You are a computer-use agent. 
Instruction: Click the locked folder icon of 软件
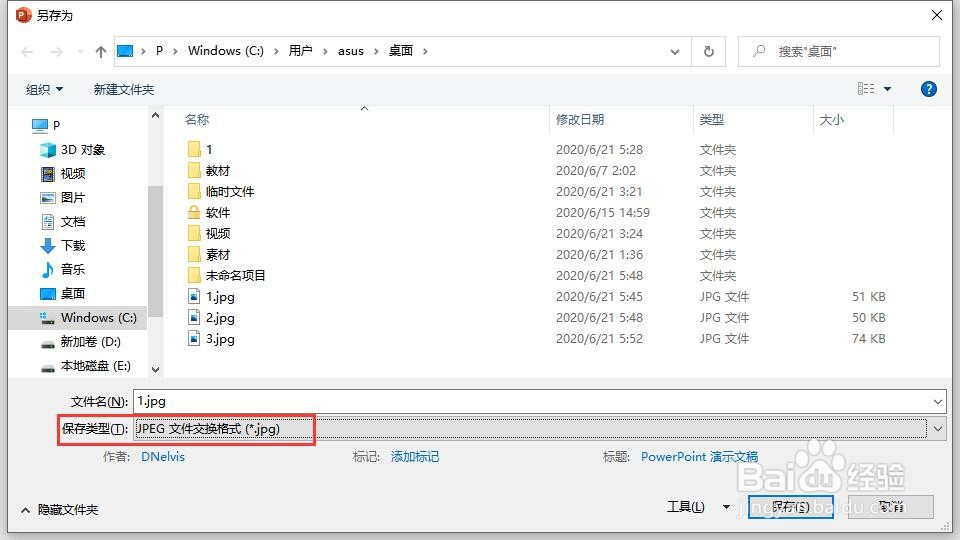click(194, 212)
